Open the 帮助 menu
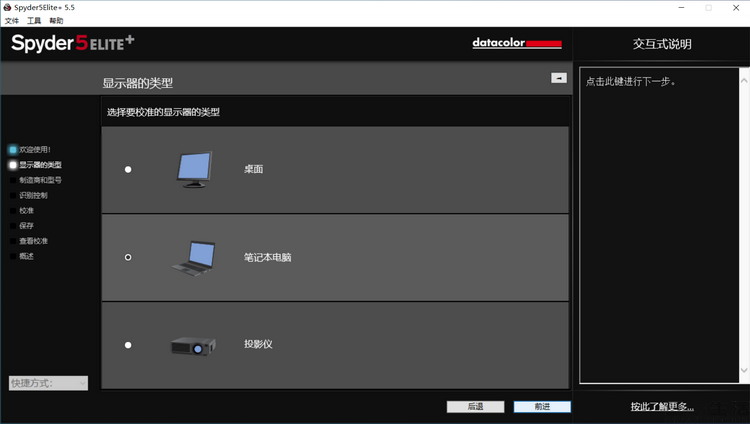Image resolution: width=750 pixels, height=424 pixels. point(56,21)
